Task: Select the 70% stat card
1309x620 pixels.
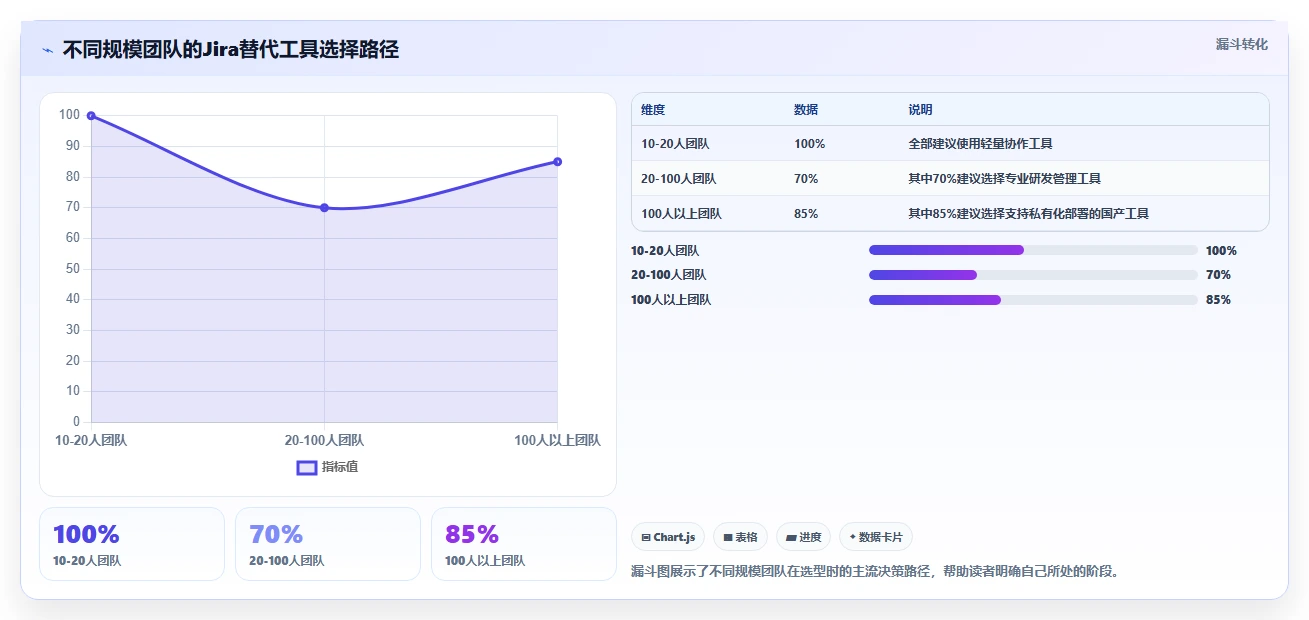Action: coord(328,544)
